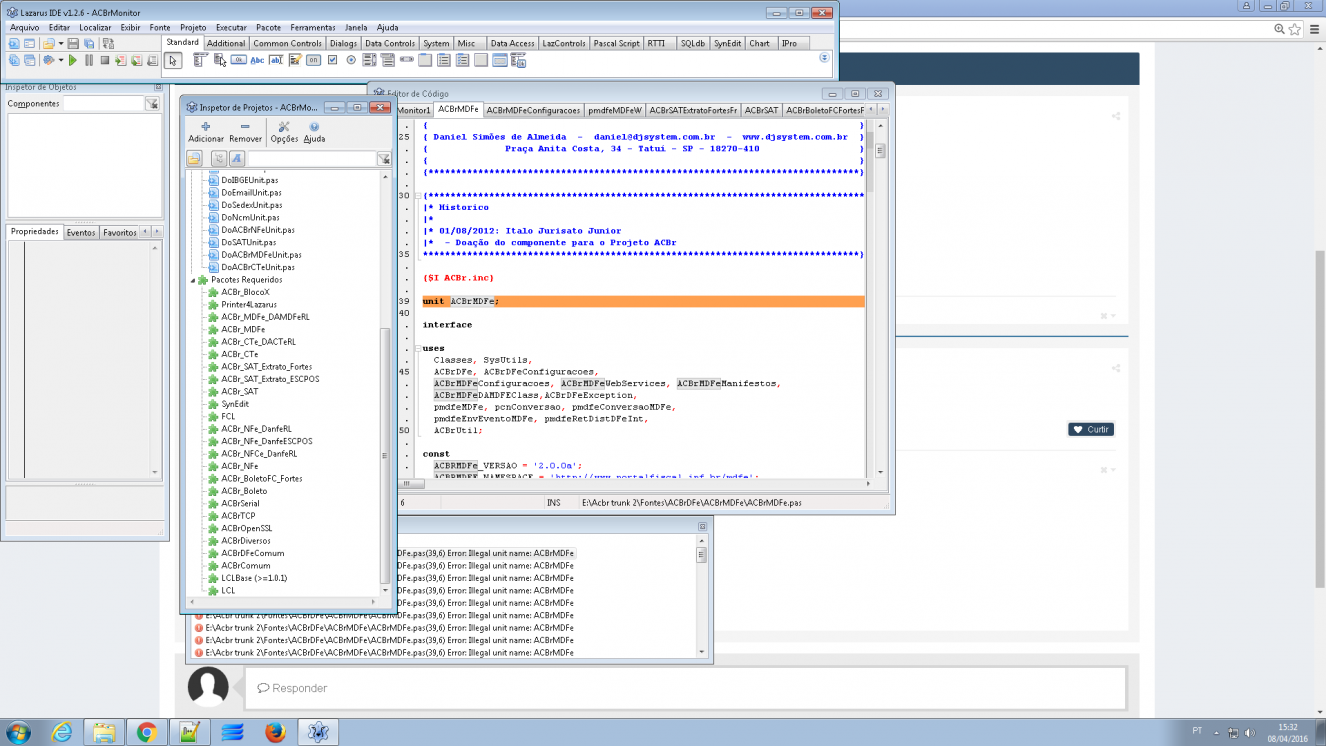Select the TButton Ok component icon
1326x746 pixels.
pos(239,60)
